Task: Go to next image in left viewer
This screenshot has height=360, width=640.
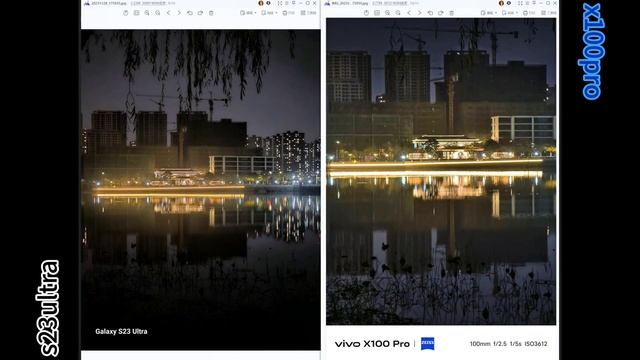Action: point(179,13)
